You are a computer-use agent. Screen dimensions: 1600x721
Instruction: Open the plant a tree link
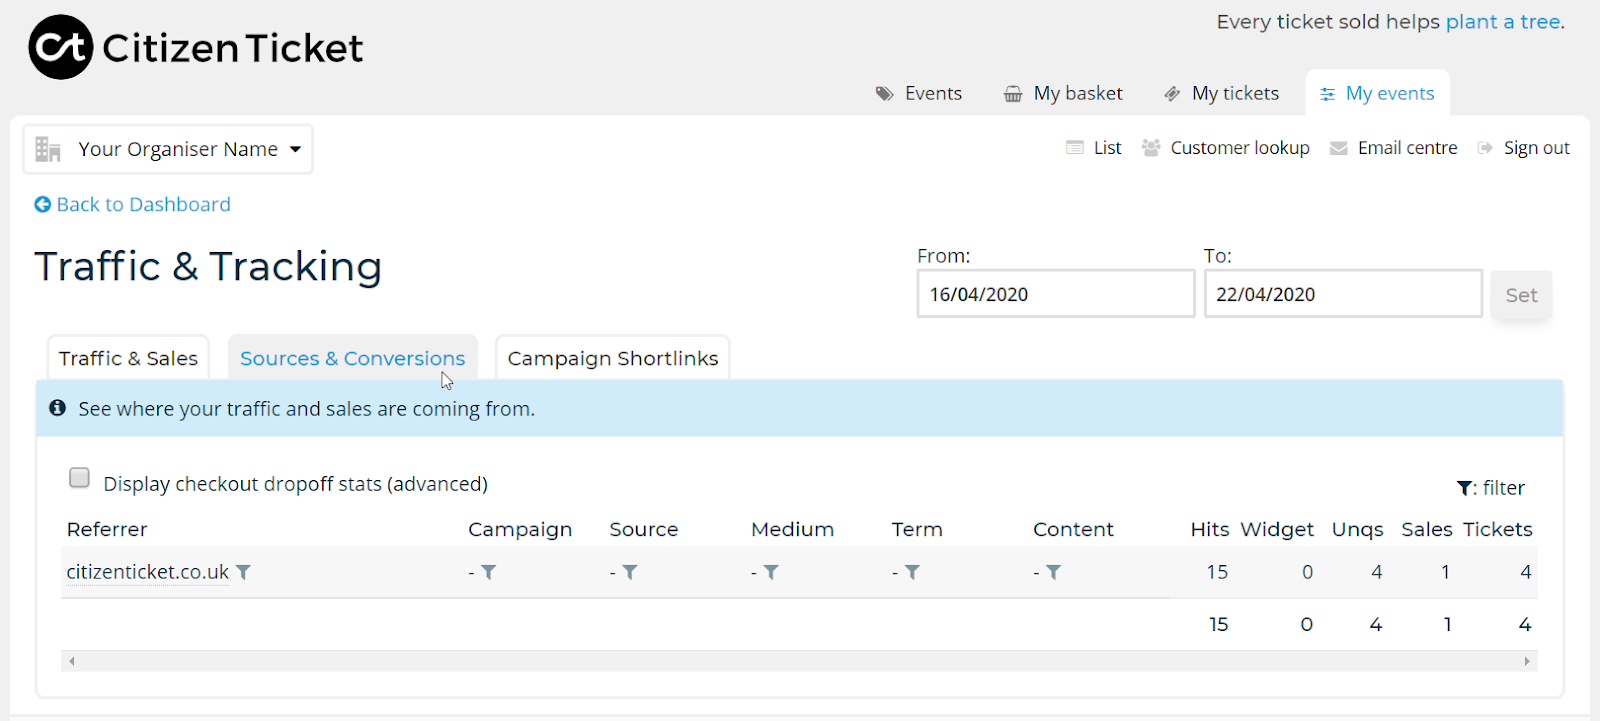[1503, 22]
